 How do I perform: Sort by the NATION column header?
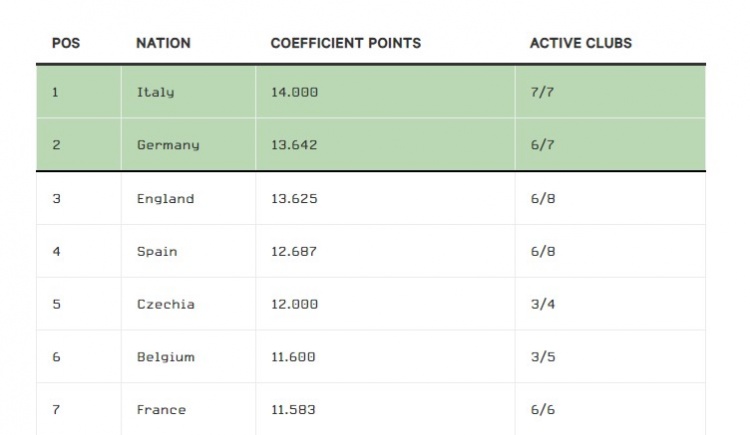click(163, 44)
